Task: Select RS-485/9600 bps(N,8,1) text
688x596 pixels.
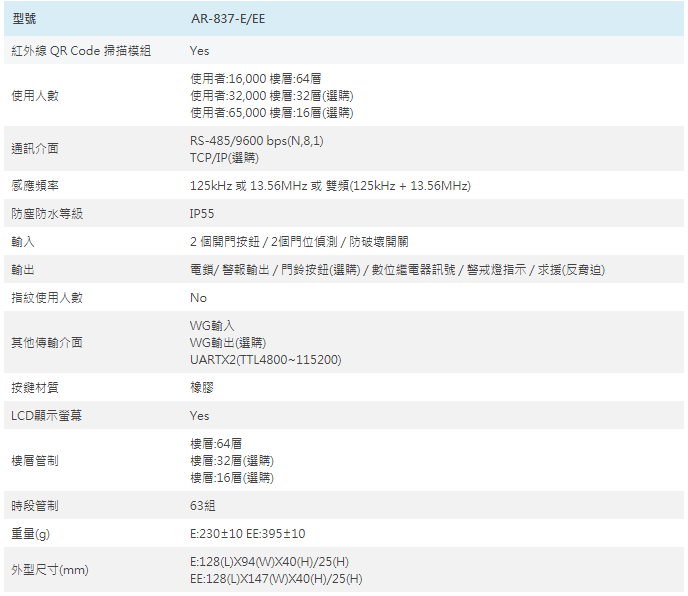Action: (257, 140)
